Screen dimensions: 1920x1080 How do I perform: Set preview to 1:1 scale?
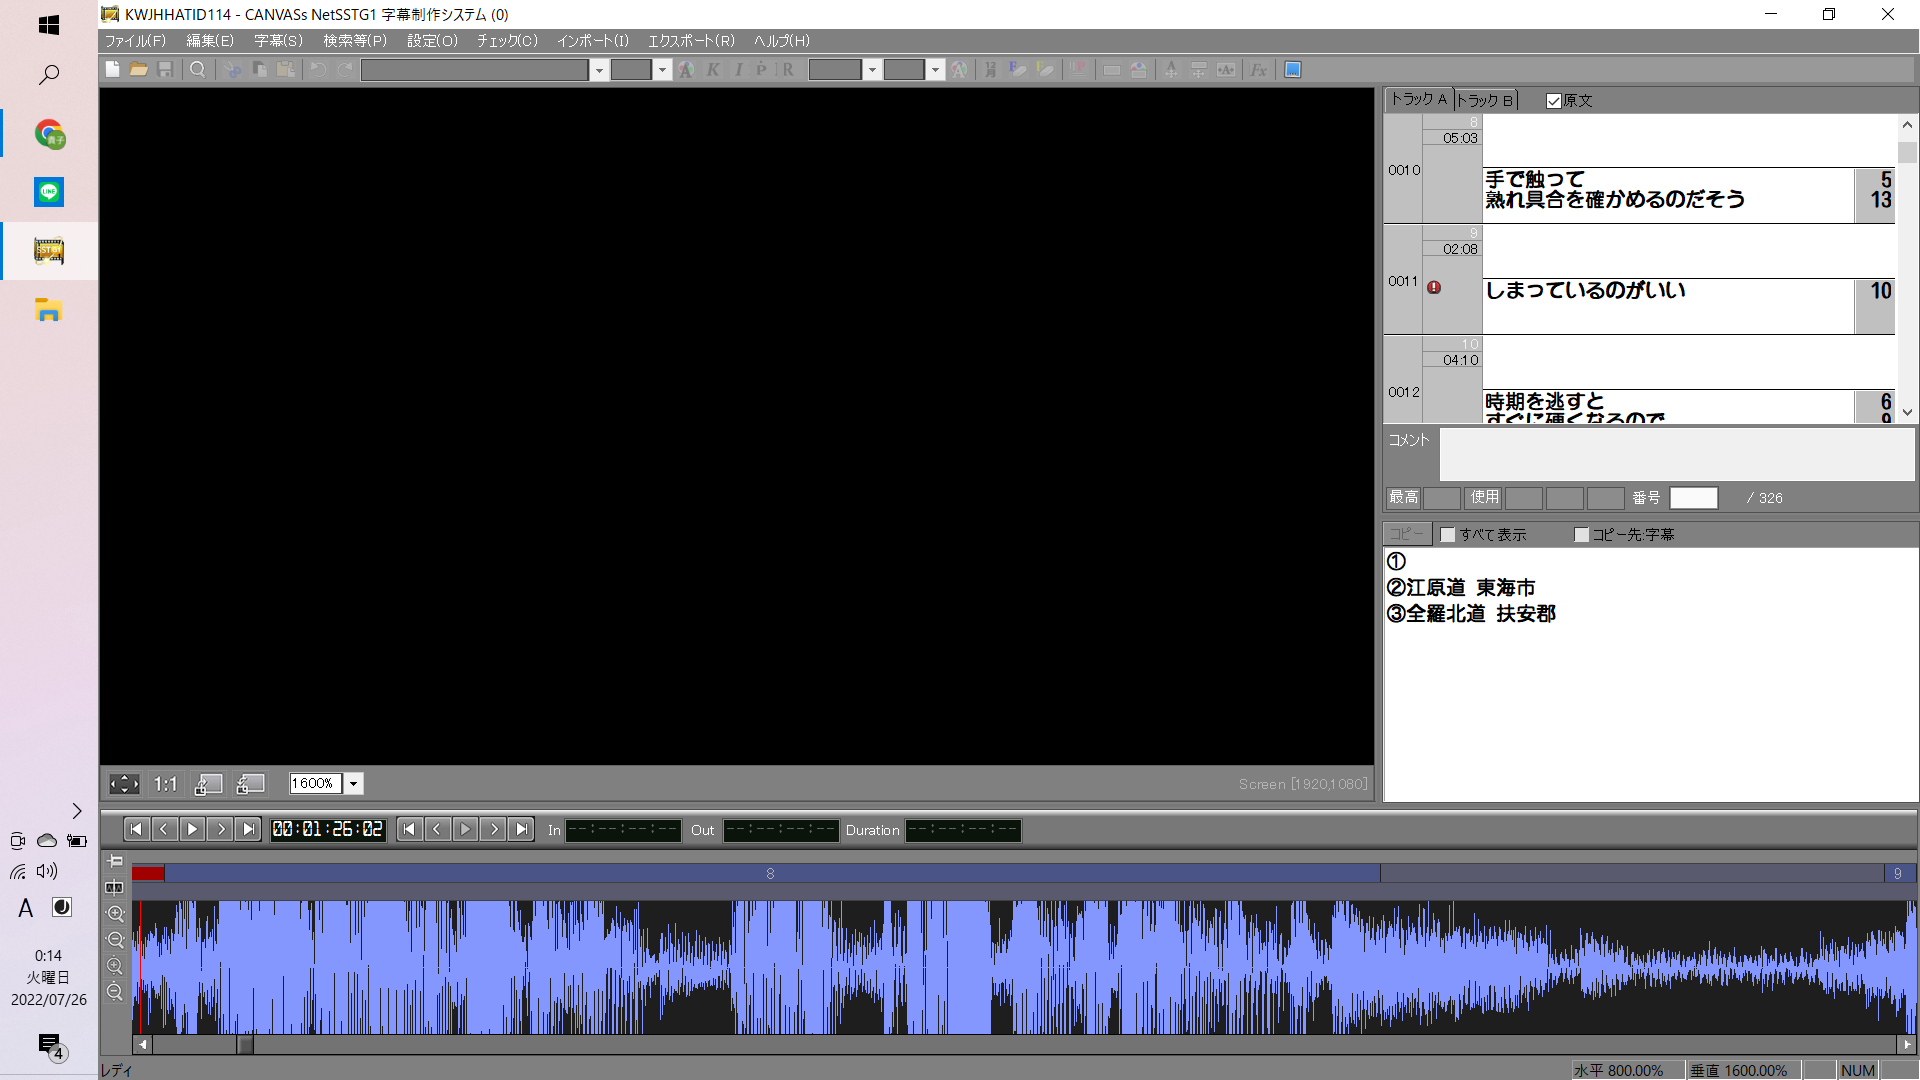pyautogui.click(x=166, y=784)
